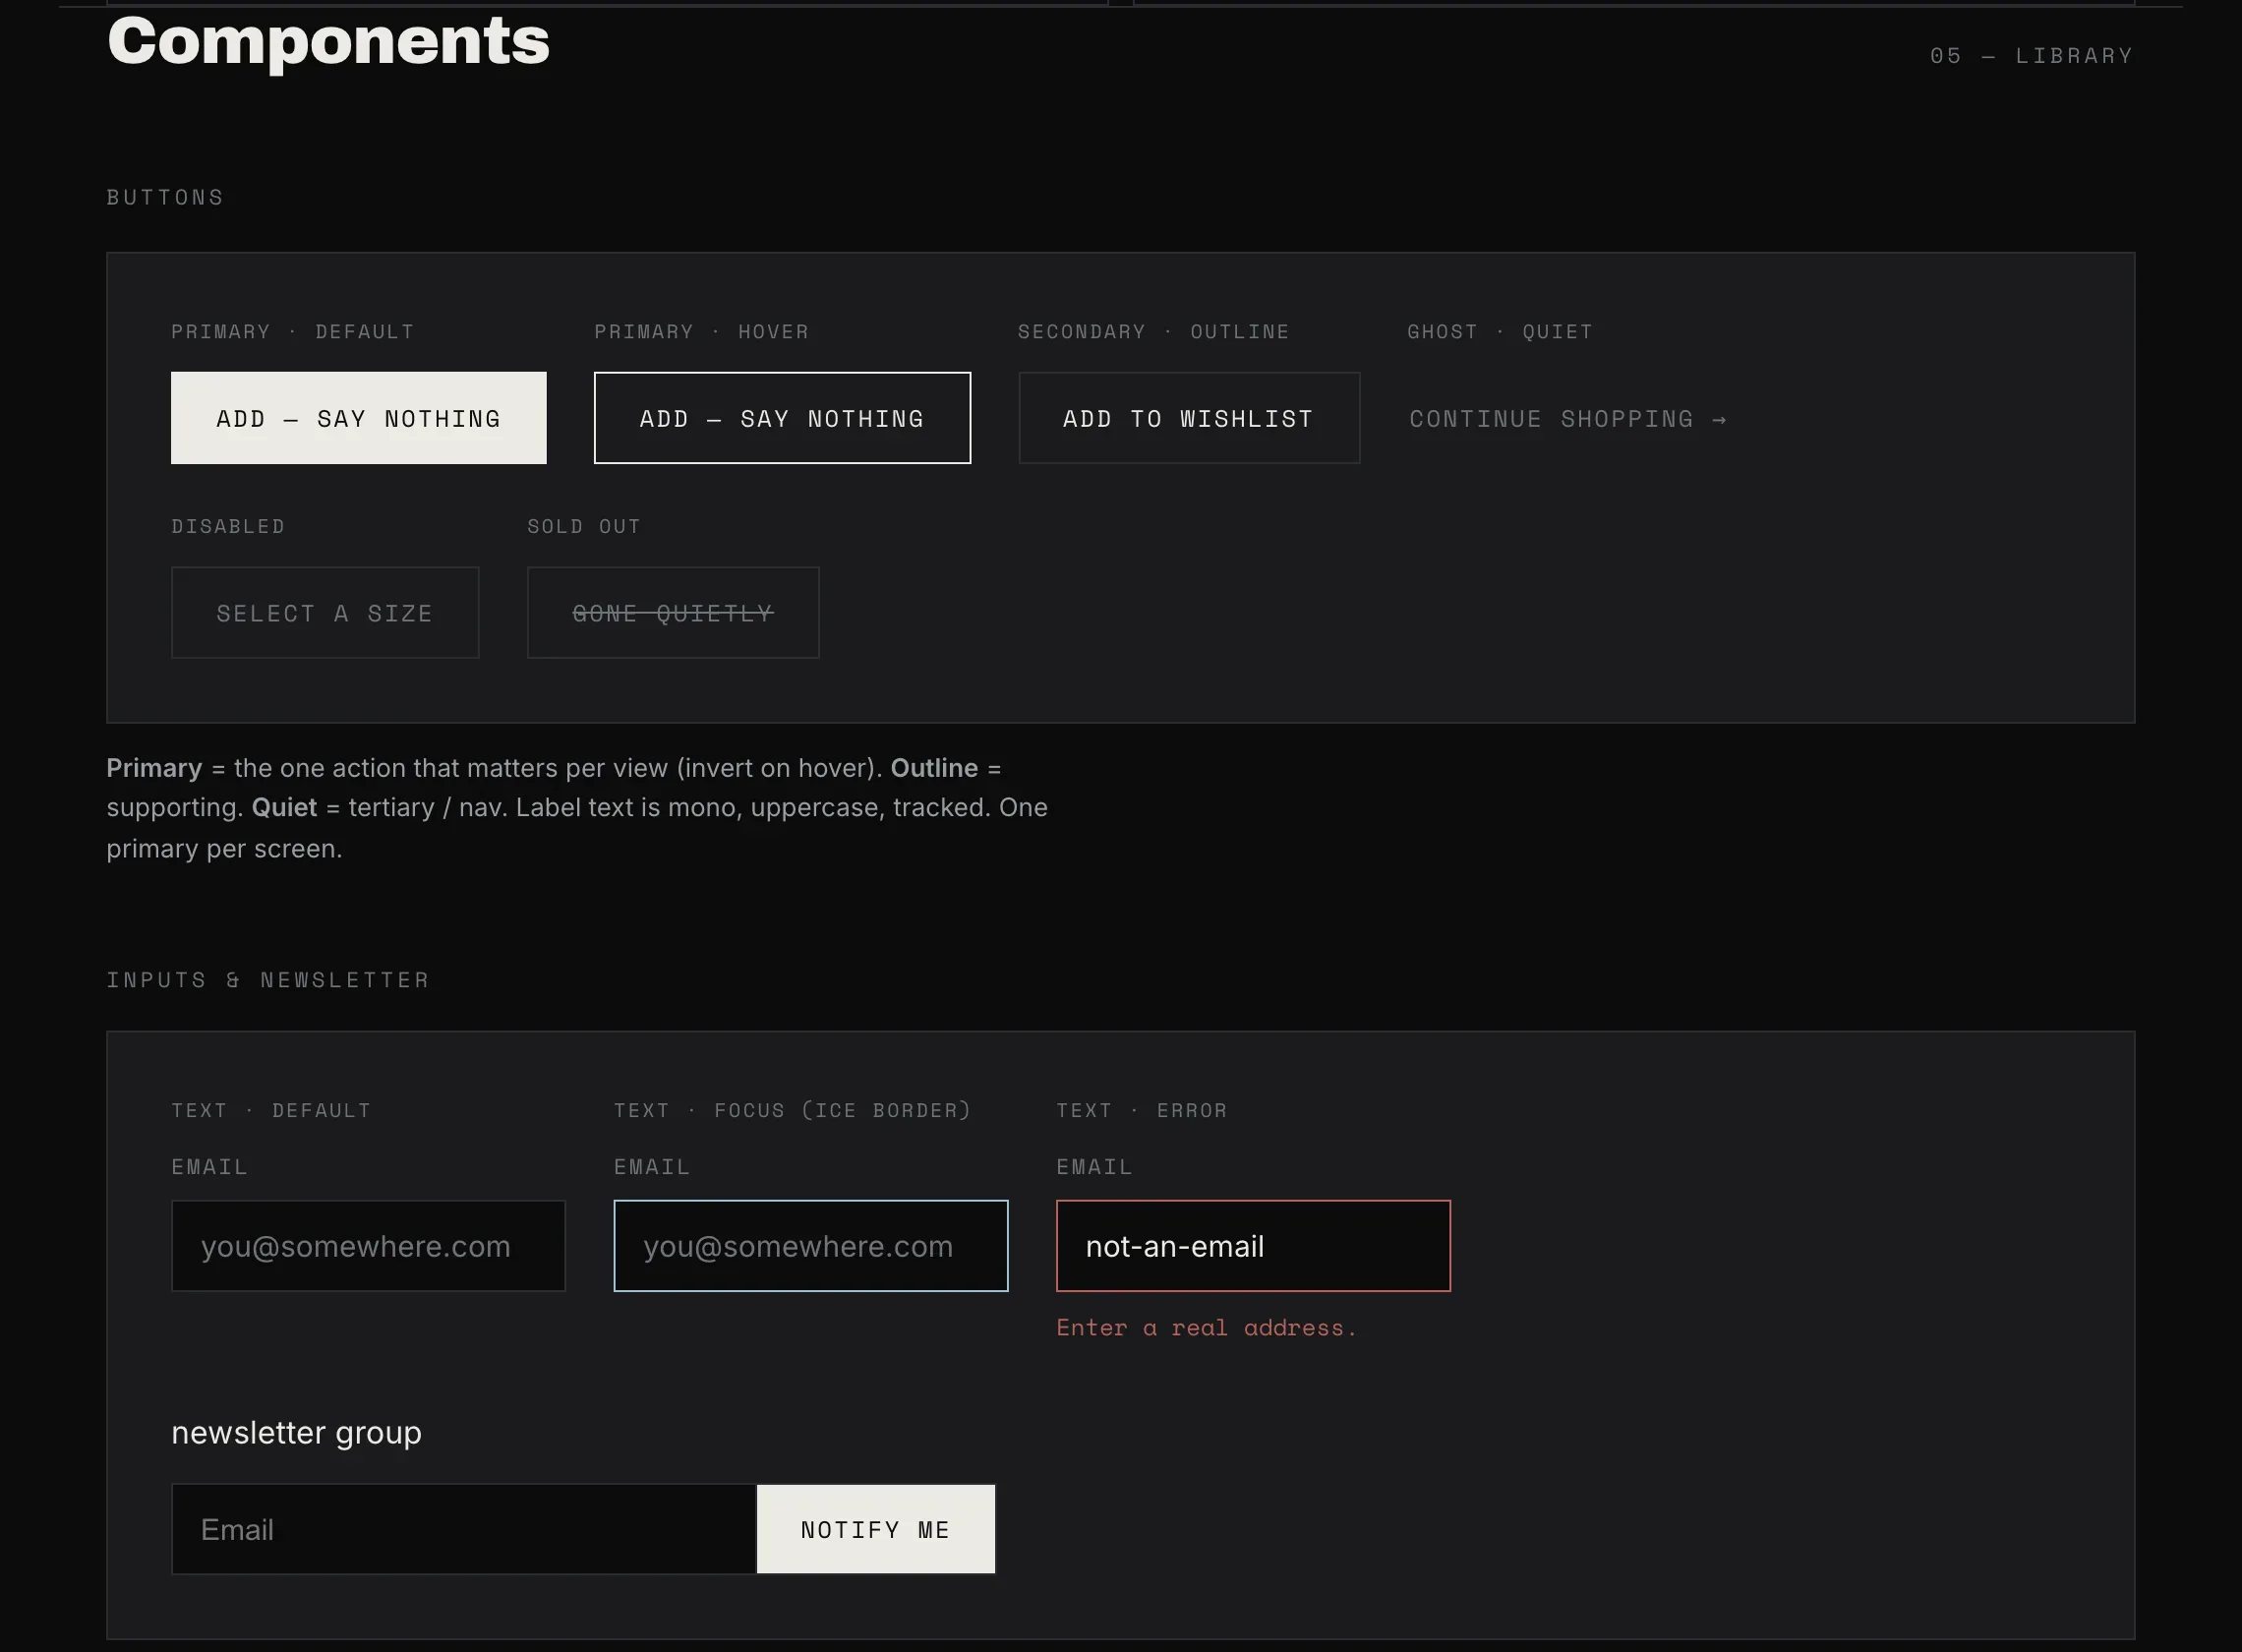Click the EMAIL label above the focus input
The width and height of the screenshot is (2242, 1652).
(652, 1167)
